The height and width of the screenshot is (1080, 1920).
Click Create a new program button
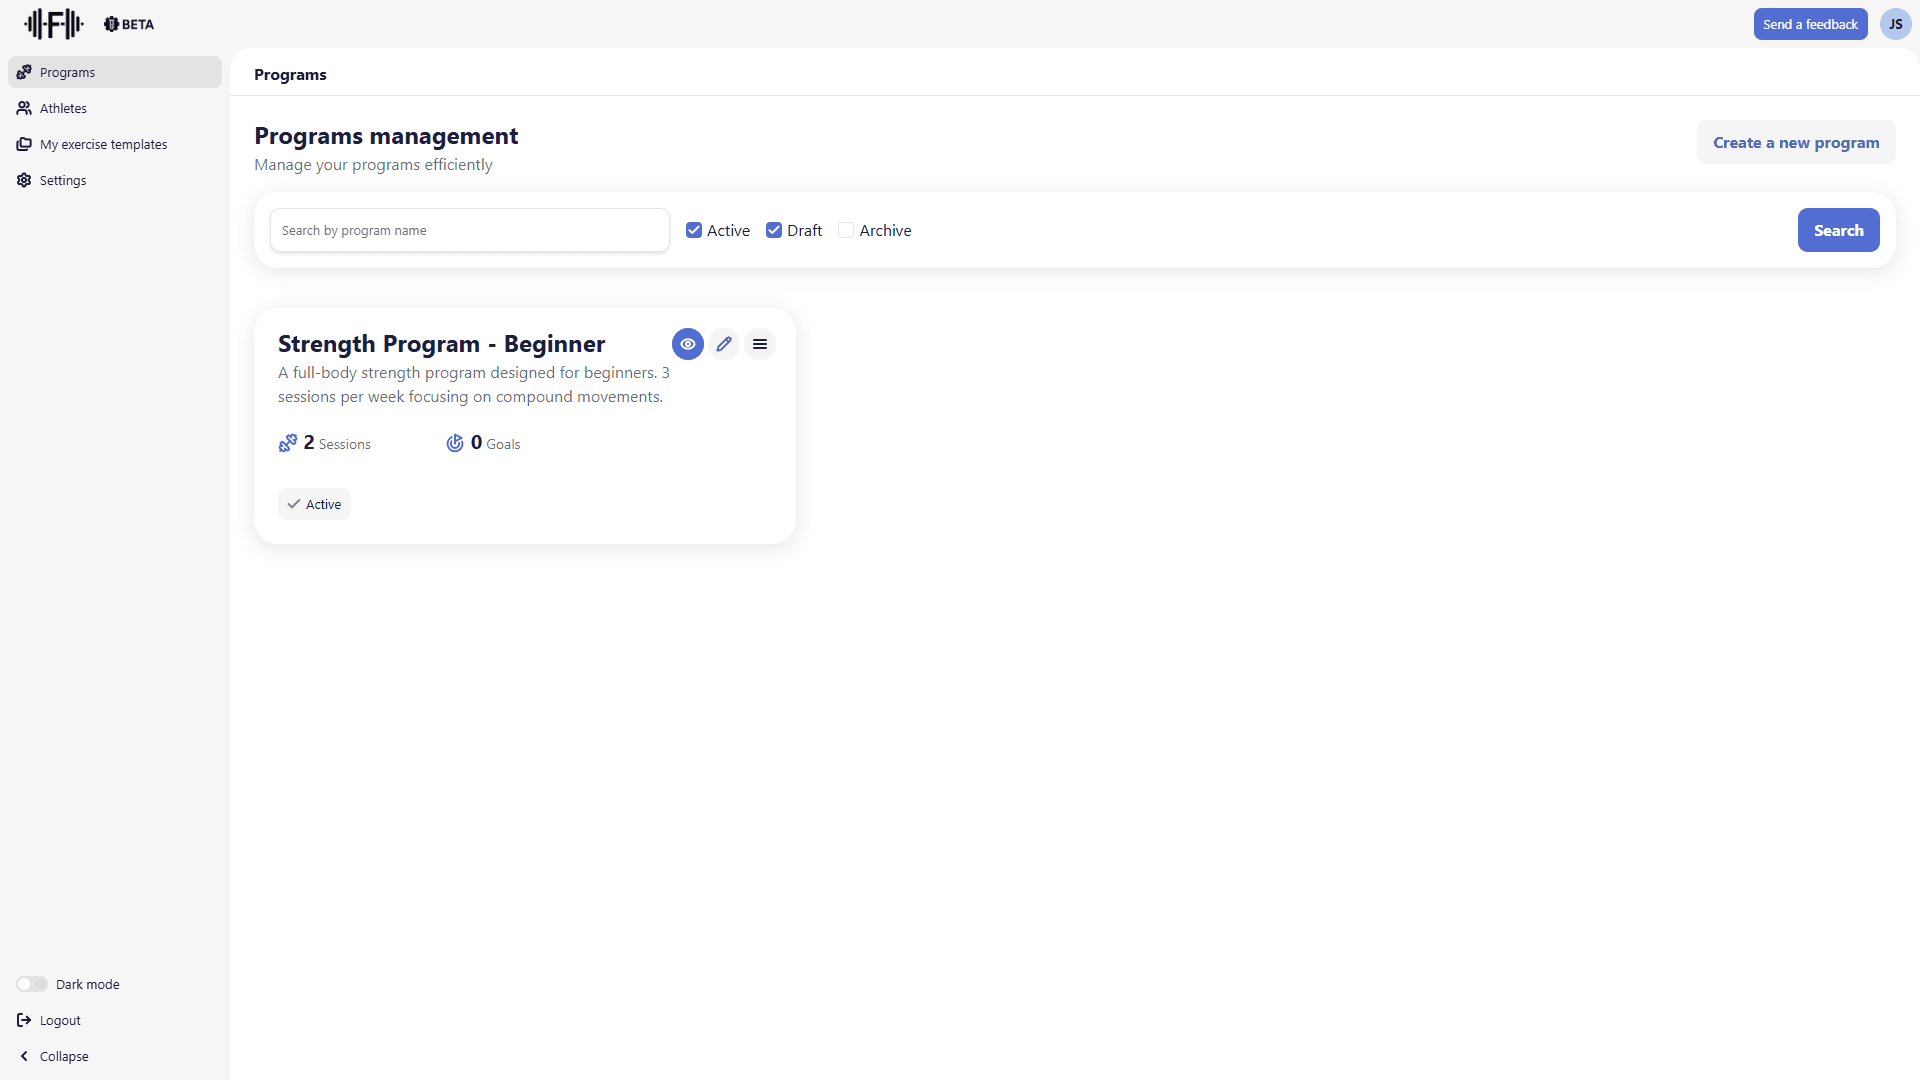(1795, 142)
